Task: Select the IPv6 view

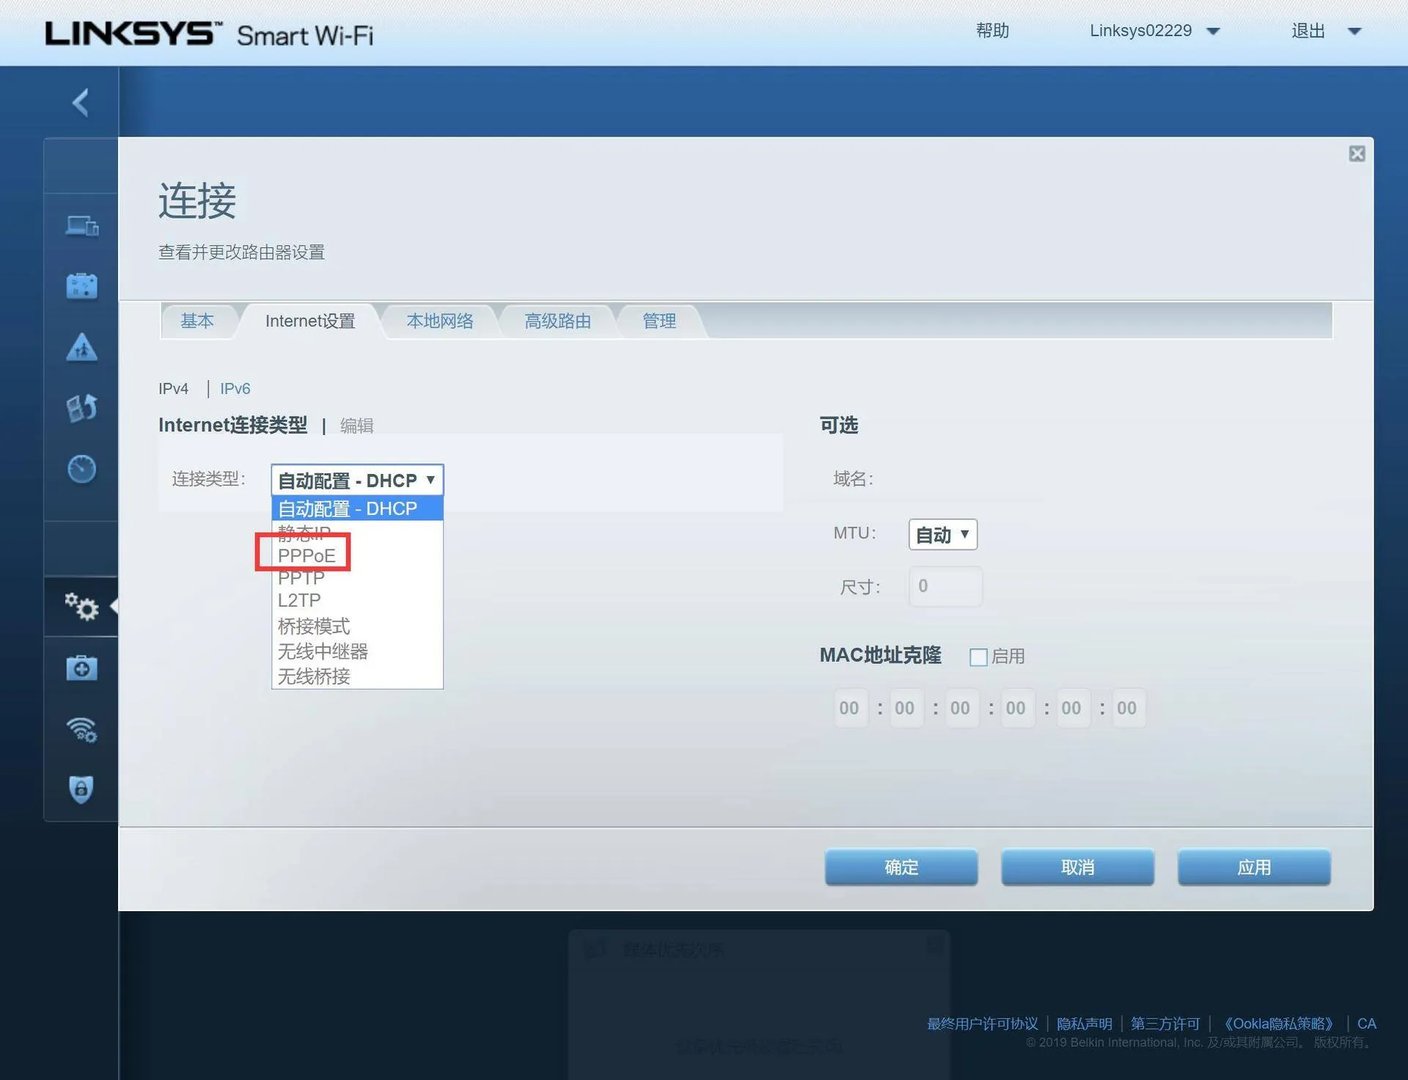Action: 235,388
